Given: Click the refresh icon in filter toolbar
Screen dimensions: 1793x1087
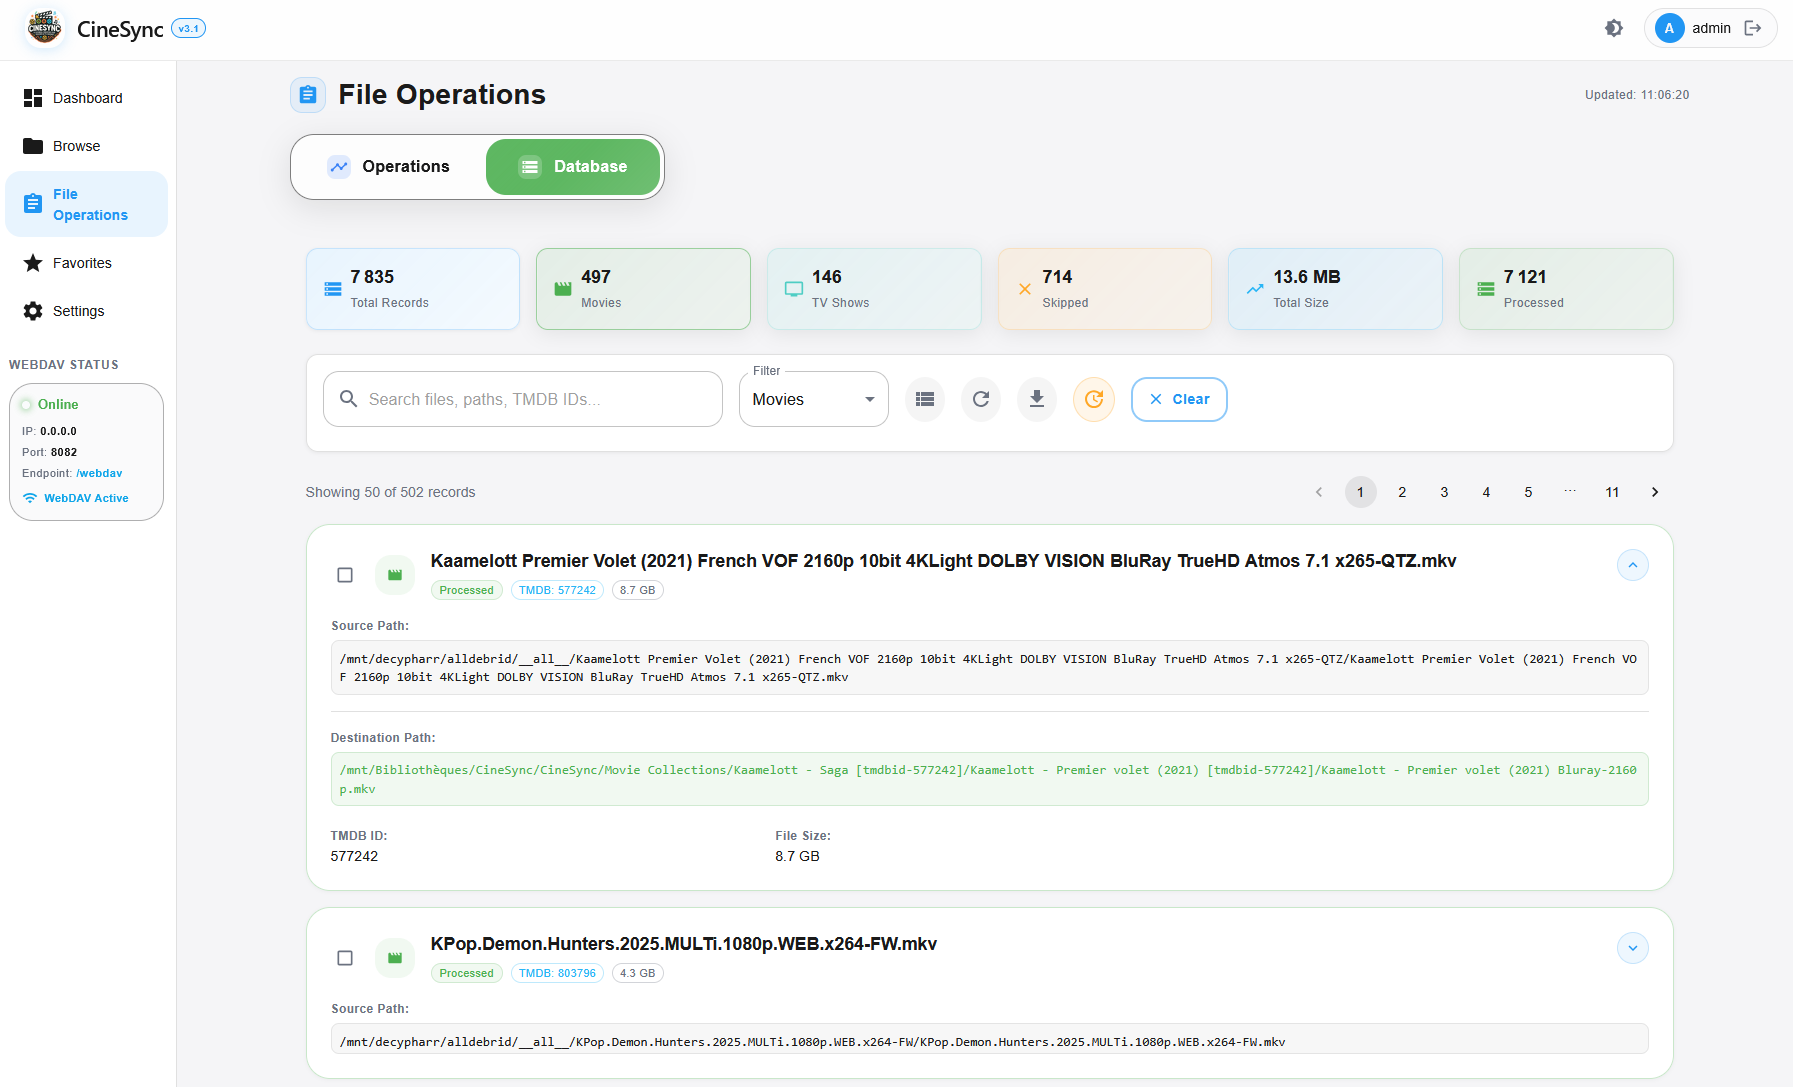Looking at the screenshot, I should (x=980, y=399).
